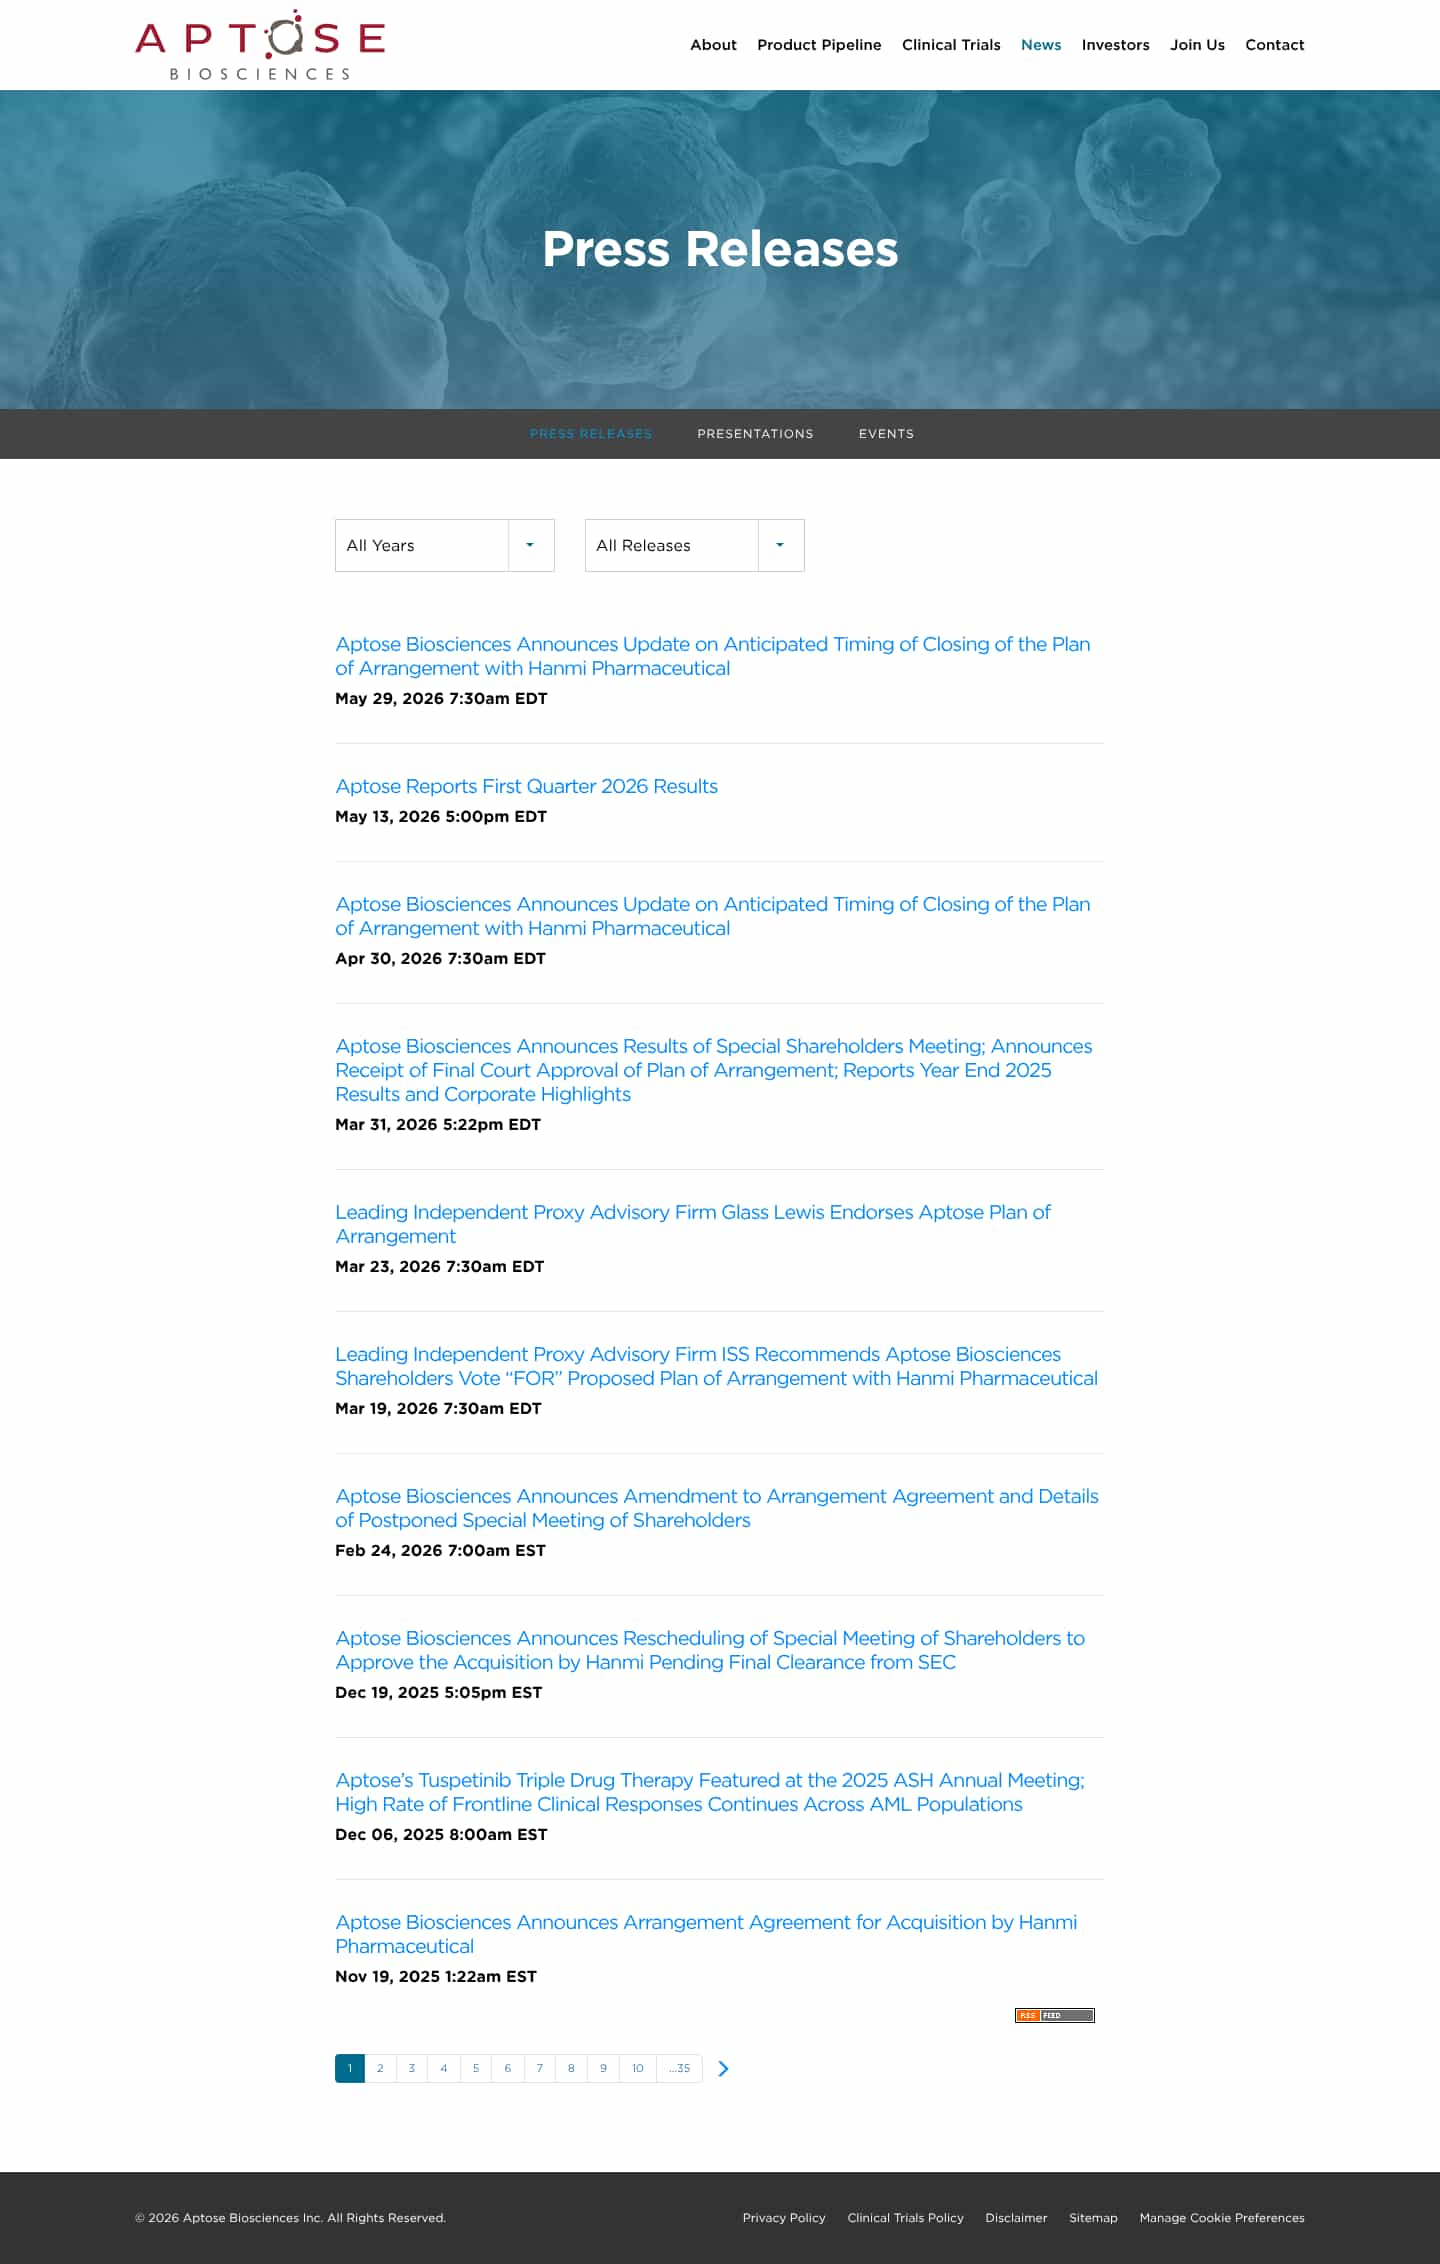Go to page 7 of releases
Viewport: 1440px width, 2264px height.
click(540, 2068)
